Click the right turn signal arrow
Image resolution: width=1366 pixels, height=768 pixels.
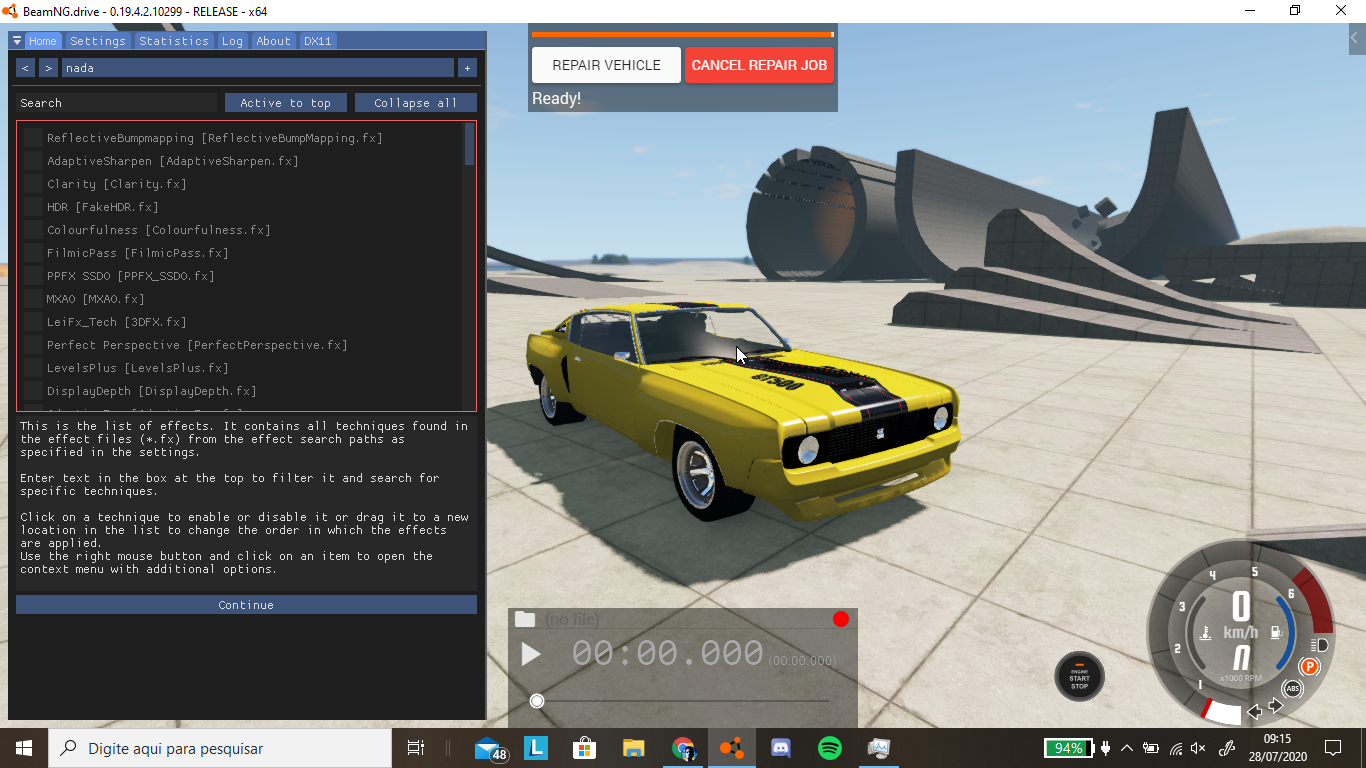click(1275, 707)
